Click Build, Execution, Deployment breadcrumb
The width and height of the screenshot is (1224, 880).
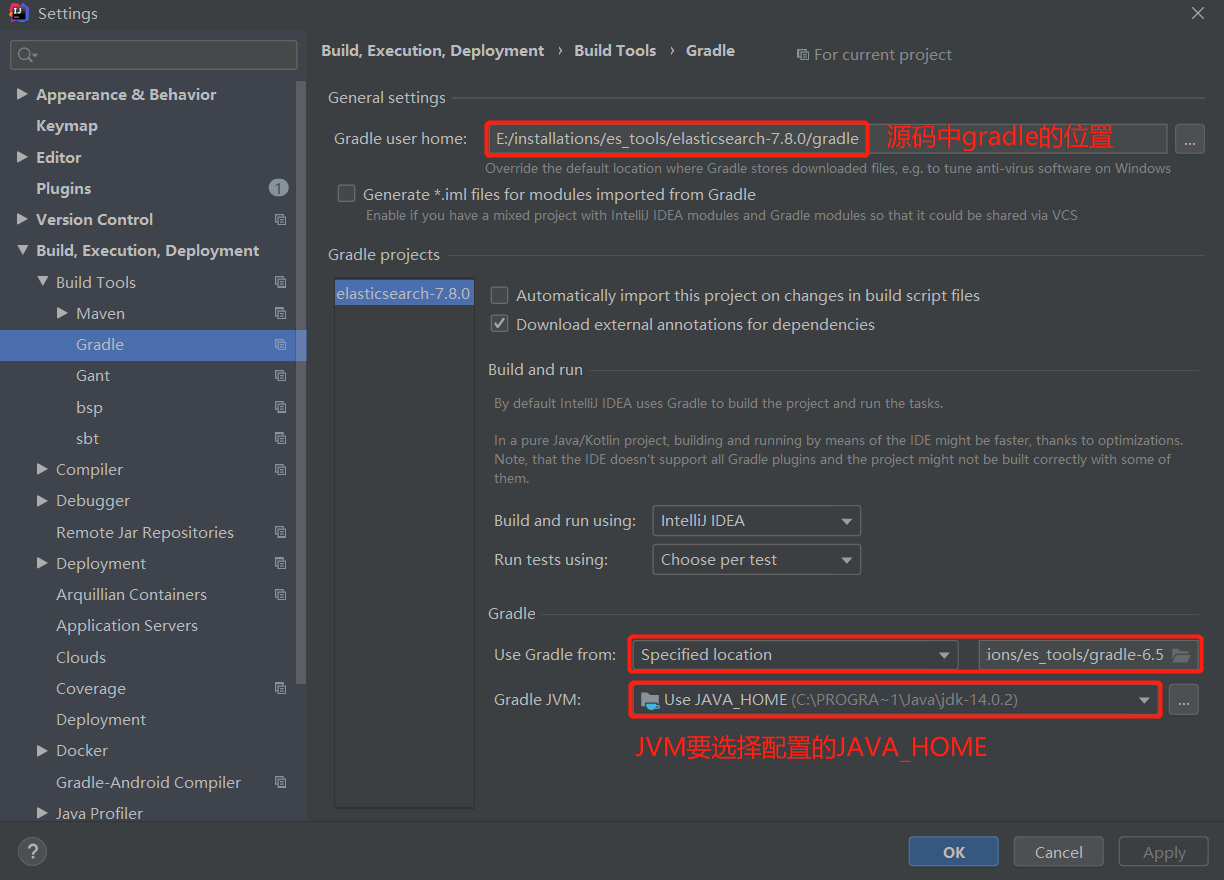(433, 50)
